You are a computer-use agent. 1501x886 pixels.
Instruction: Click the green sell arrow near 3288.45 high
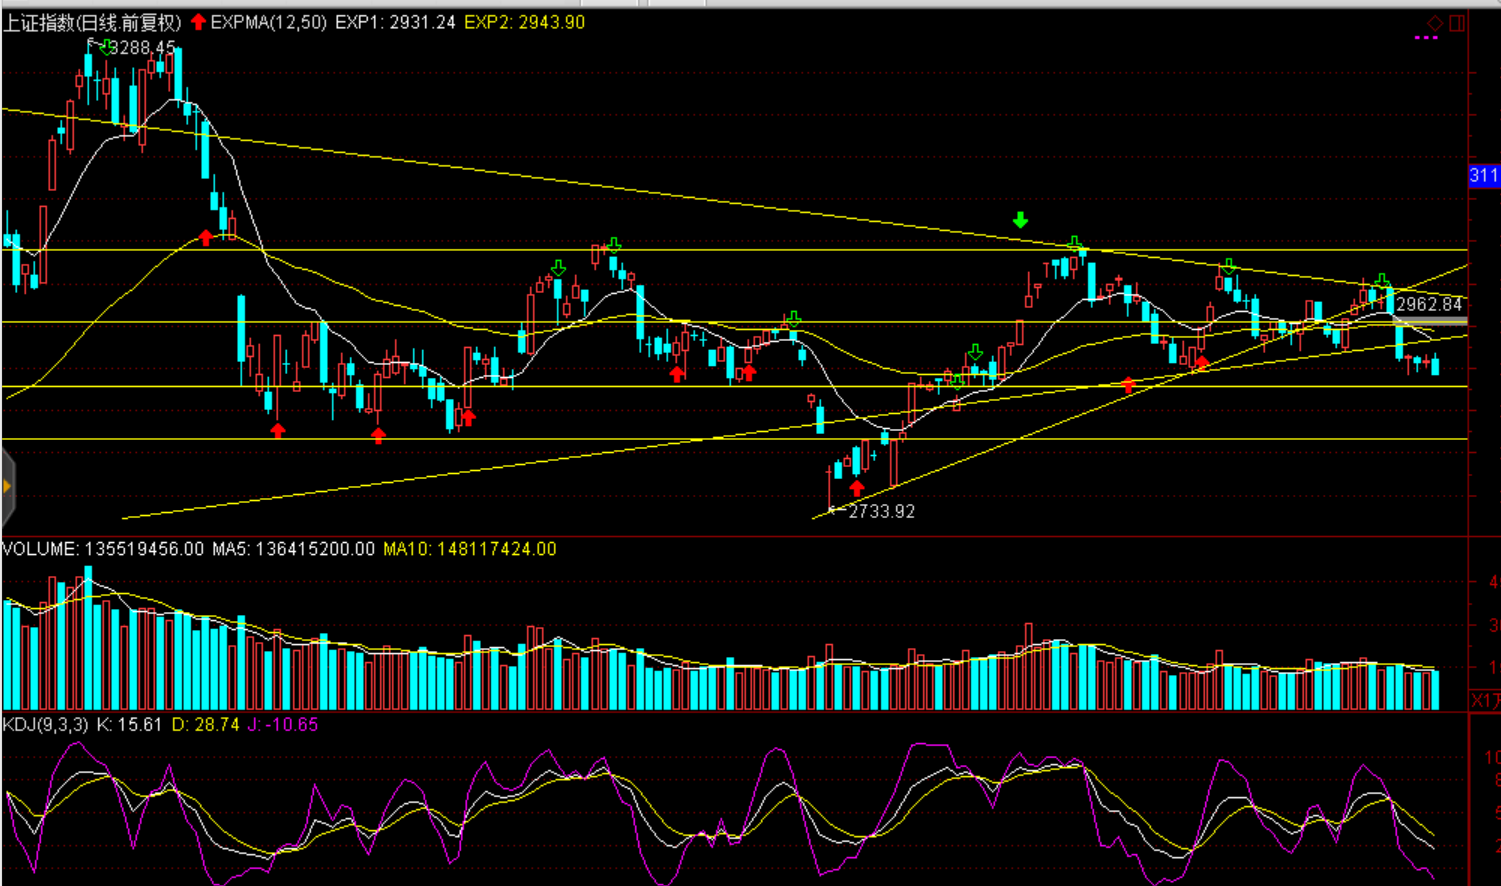coord(105,47)
